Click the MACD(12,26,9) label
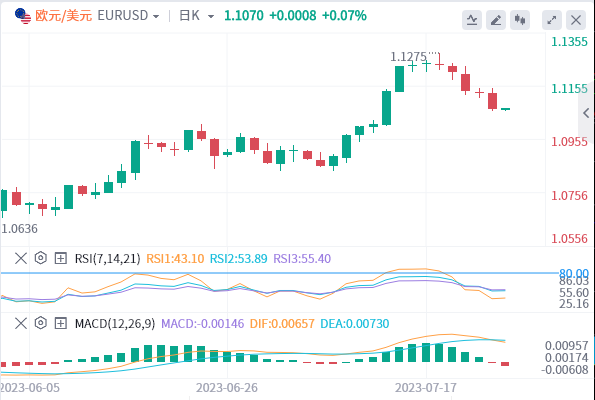 [x=115, y=323]
